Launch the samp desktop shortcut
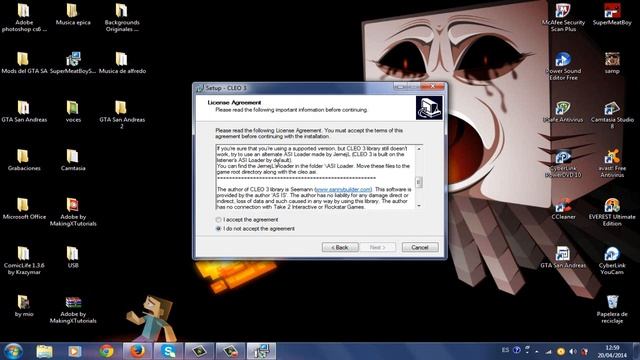 coord(612,62)
